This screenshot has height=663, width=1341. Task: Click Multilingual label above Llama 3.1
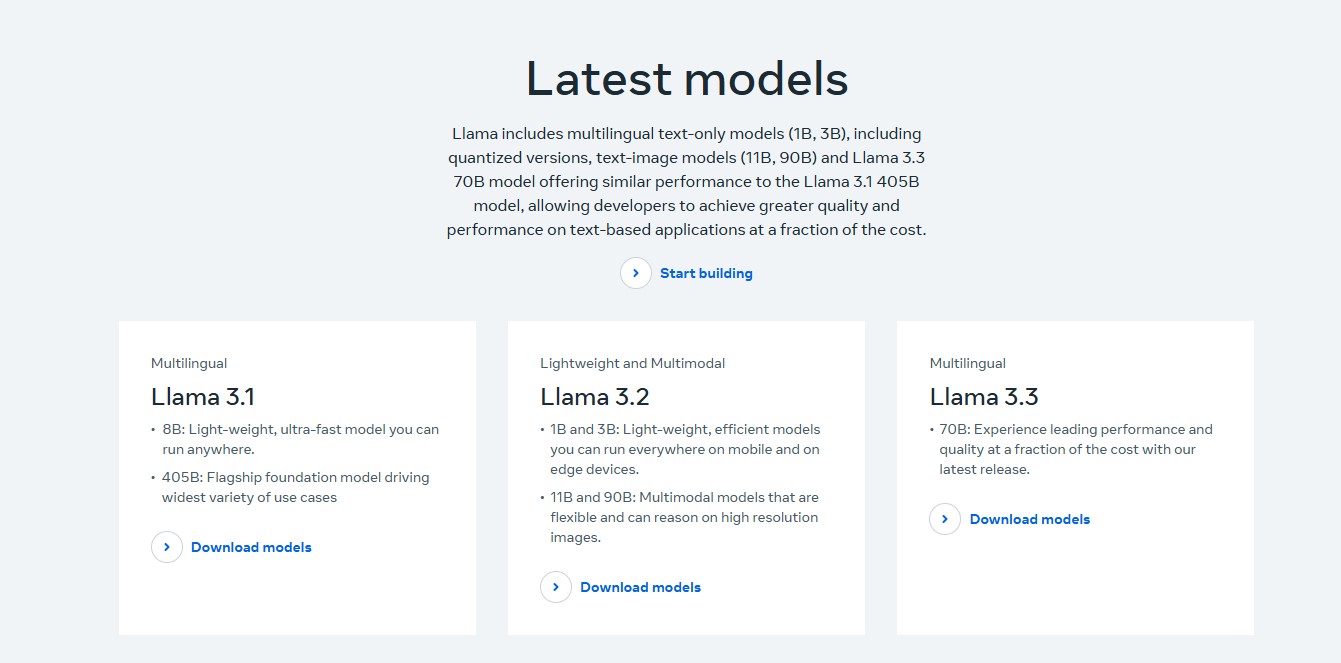(189, 363)
